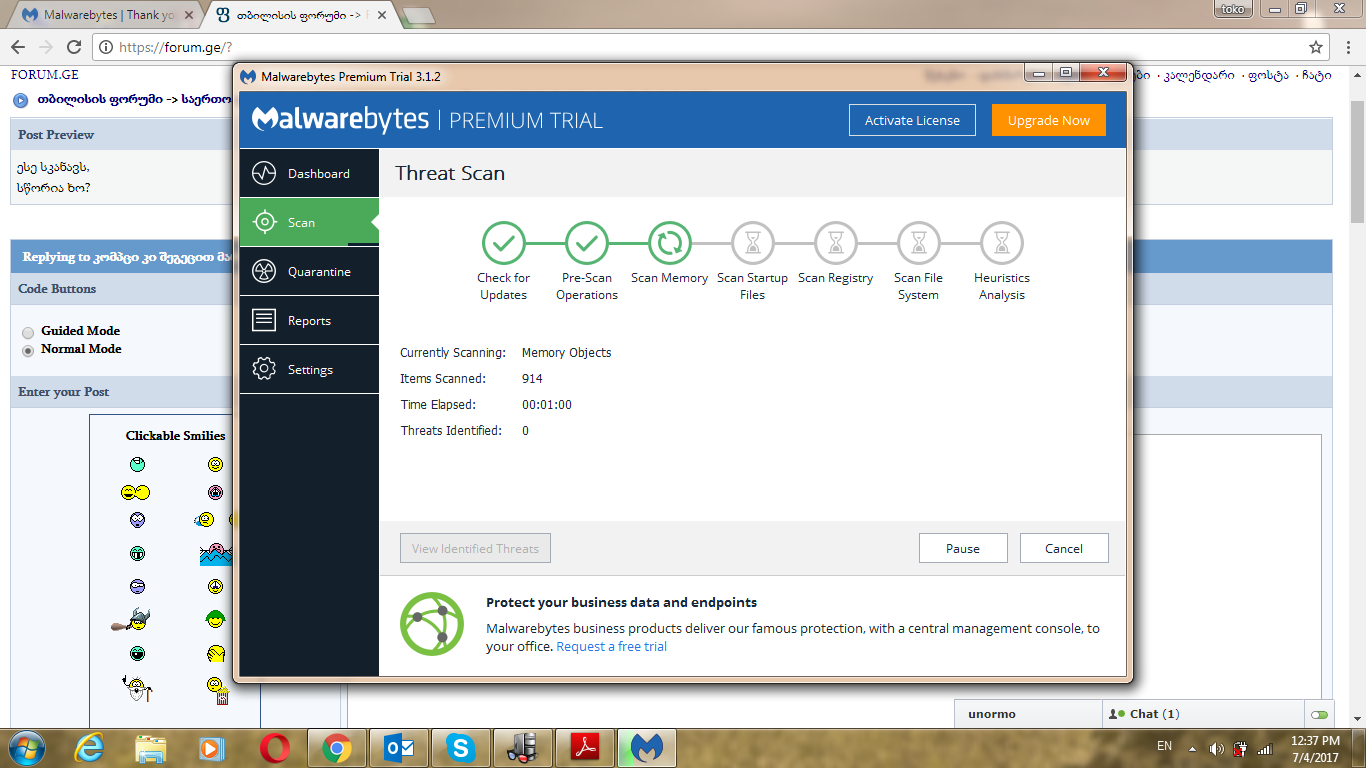
Task: Open Malwarebytes Settings from the sidebar
Action: [x=309, y=369]
